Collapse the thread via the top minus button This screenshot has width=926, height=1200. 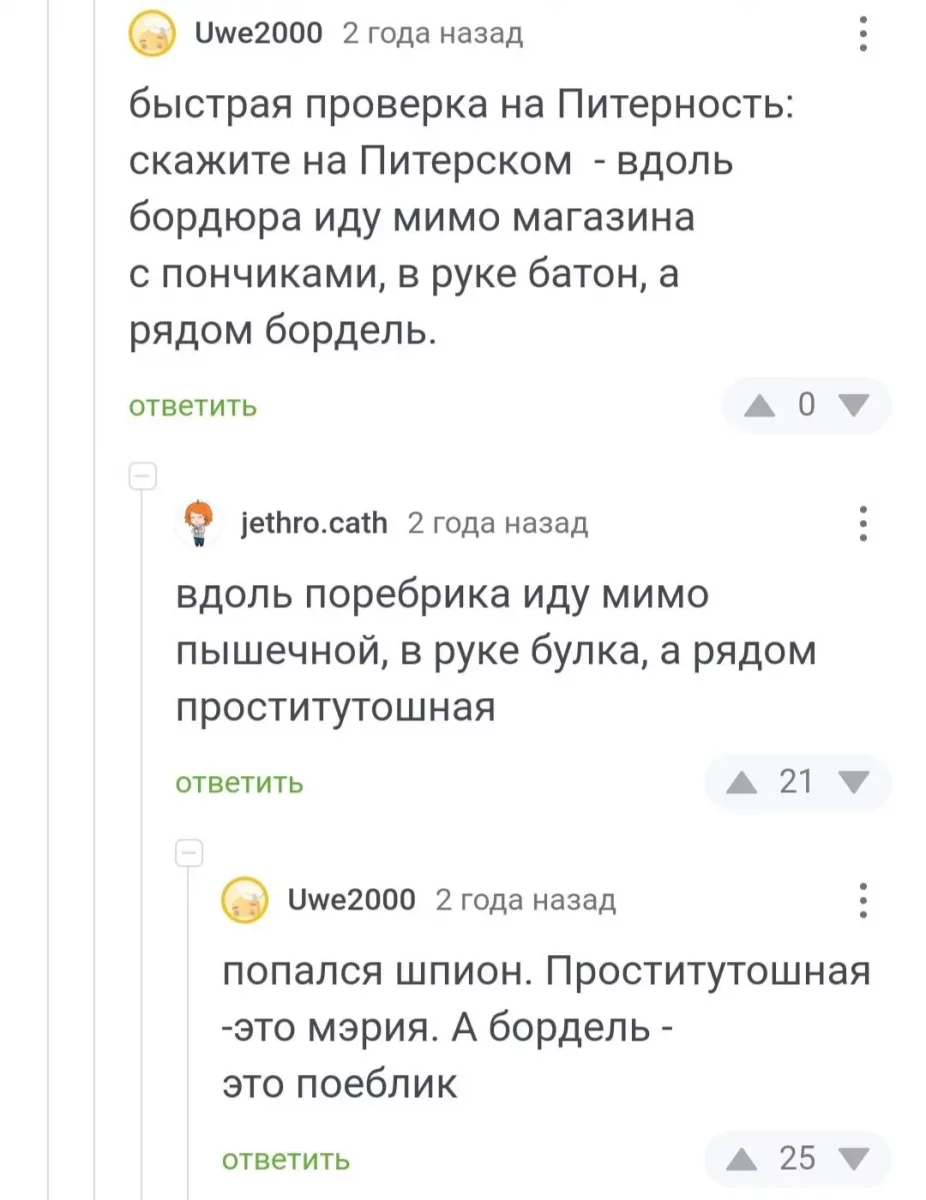click(143, 476)
